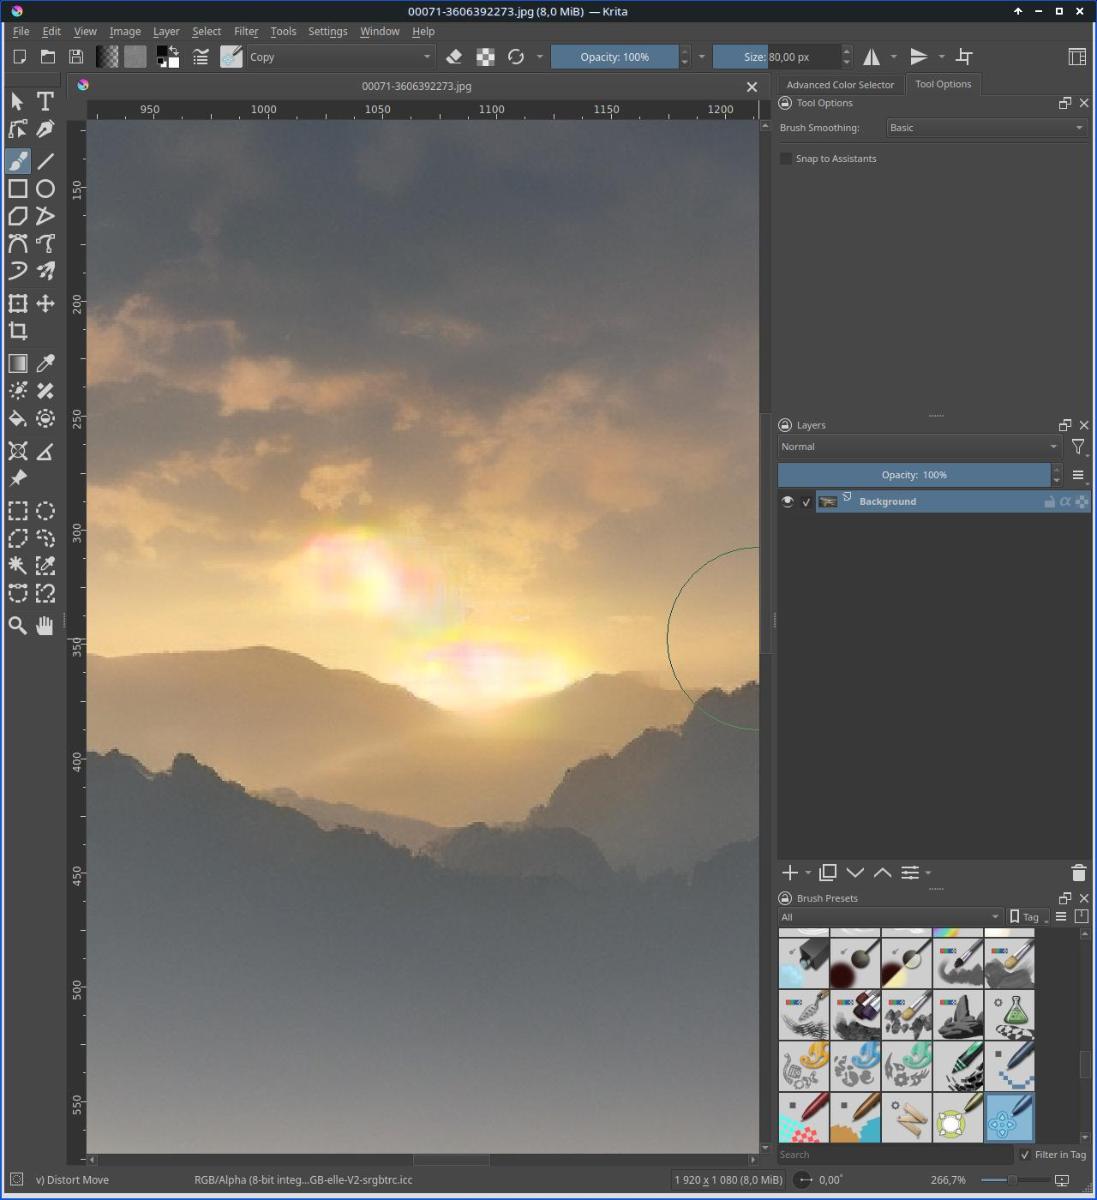Toggle preserve alpha checkerboard button
The image size is (1097, 1200).
(485, 57)
